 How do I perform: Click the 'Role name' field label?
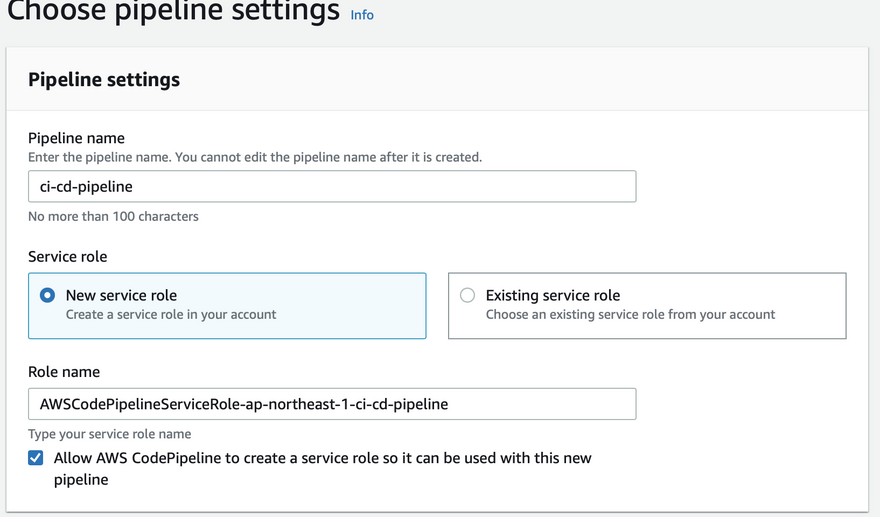click(64, 371)
